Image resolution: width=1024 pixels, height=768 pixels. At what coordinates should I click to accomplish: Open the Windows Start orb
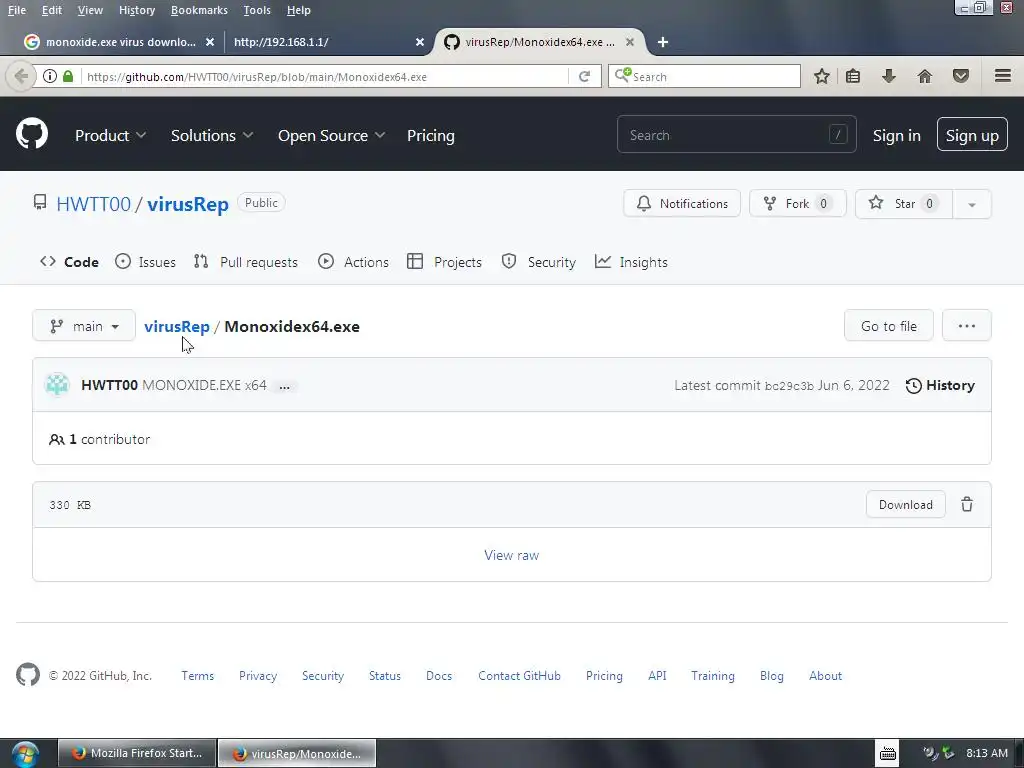pos(25,754)
